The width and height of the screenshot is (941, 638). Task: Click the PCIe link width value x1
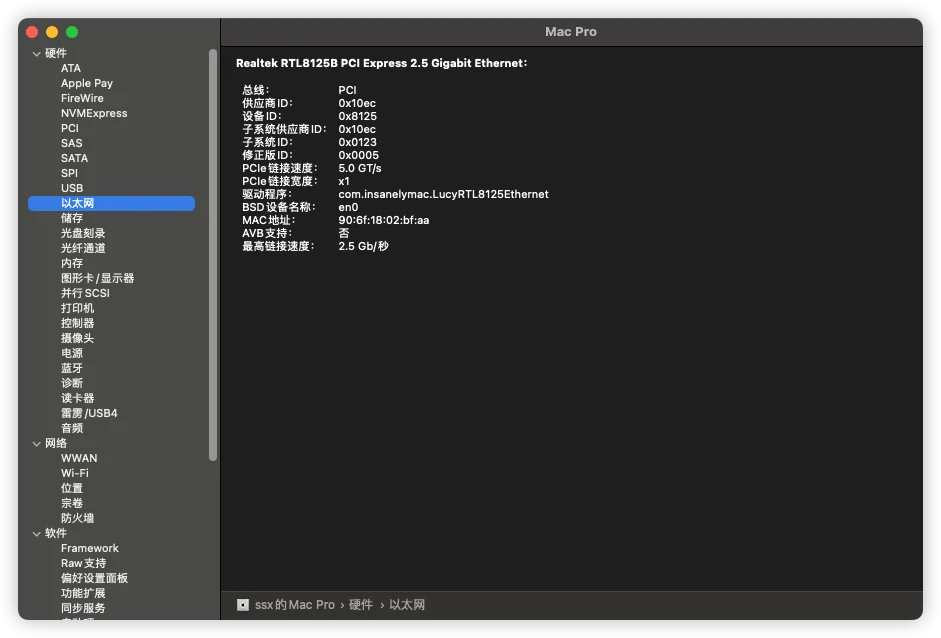point(343,181)
